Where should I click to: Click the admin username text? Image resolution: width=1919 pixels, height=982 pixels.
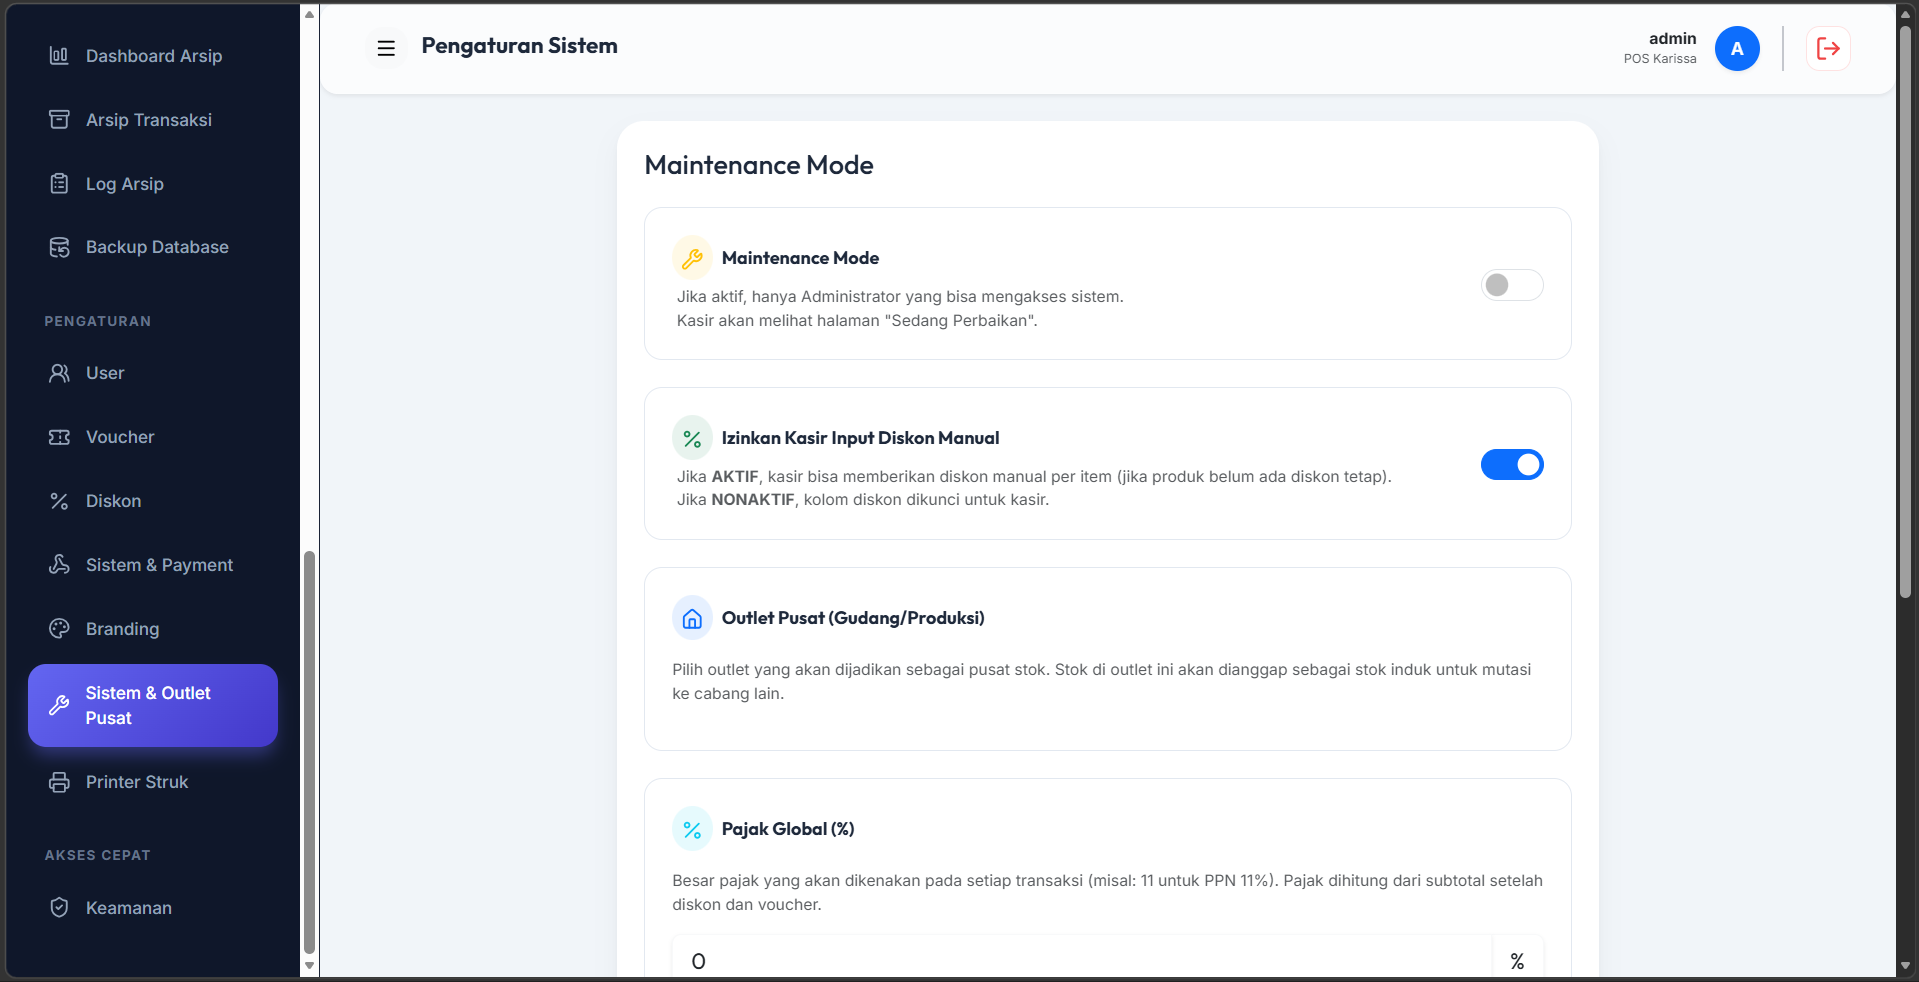tap(1672, 38)
